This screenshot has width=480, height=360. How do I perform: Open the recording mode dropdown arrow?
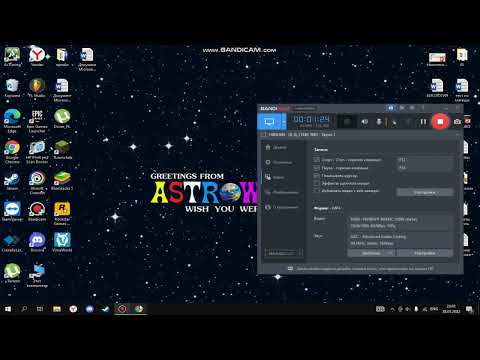pos(284,122)
